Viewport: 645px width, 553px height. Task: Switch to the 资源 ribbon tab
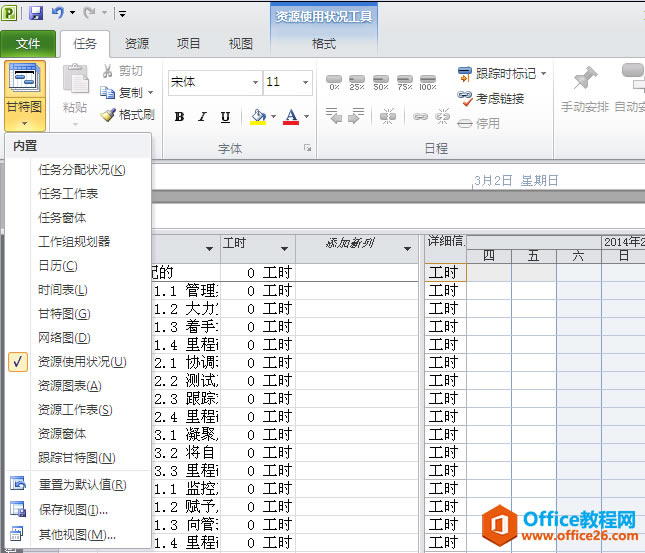click(x=137, y=44)
